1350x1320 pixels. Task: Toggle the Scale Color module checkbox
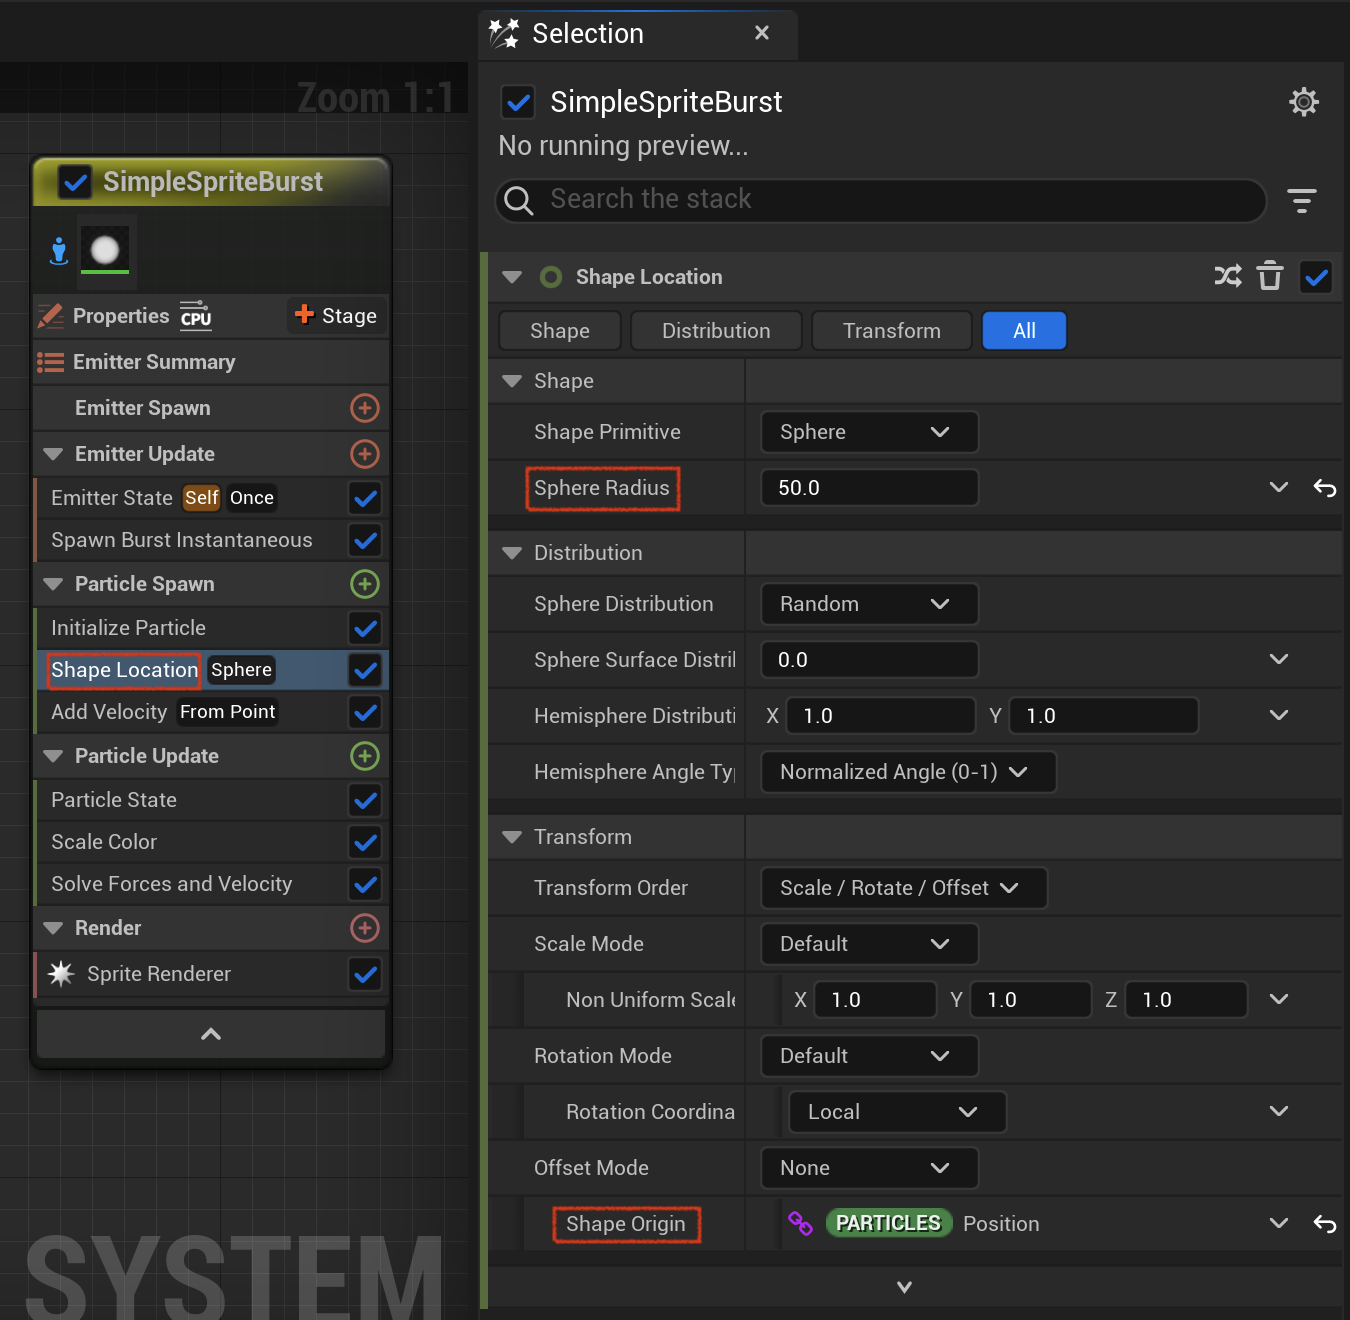pyautogui.click(x=366, y=843)
